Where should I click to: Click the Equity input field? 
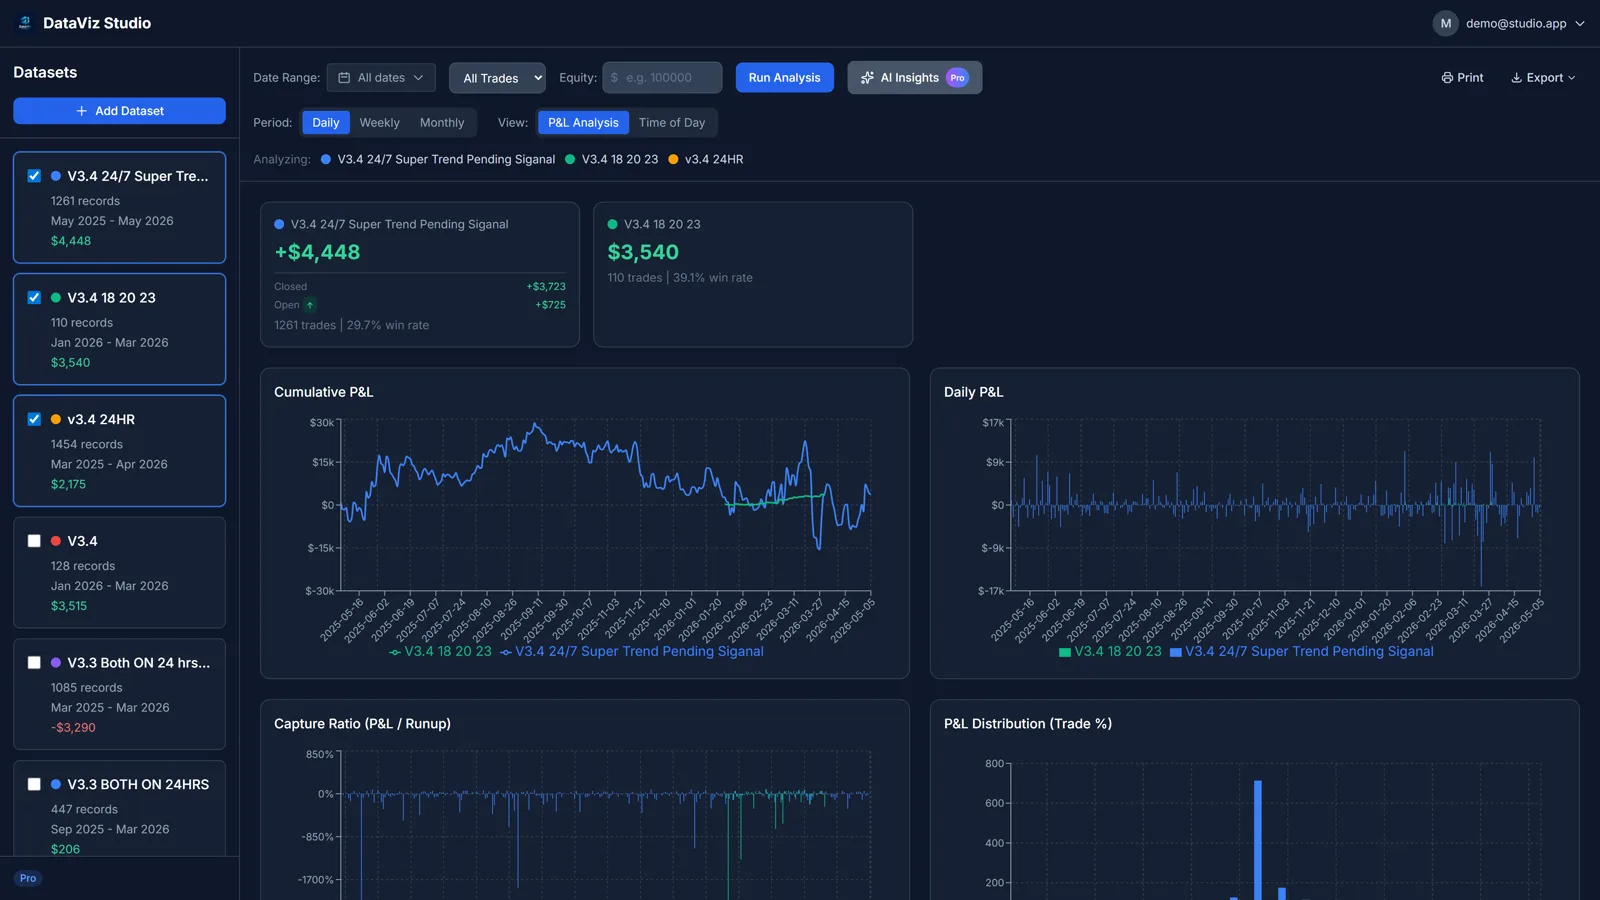(x=662, y=78)
